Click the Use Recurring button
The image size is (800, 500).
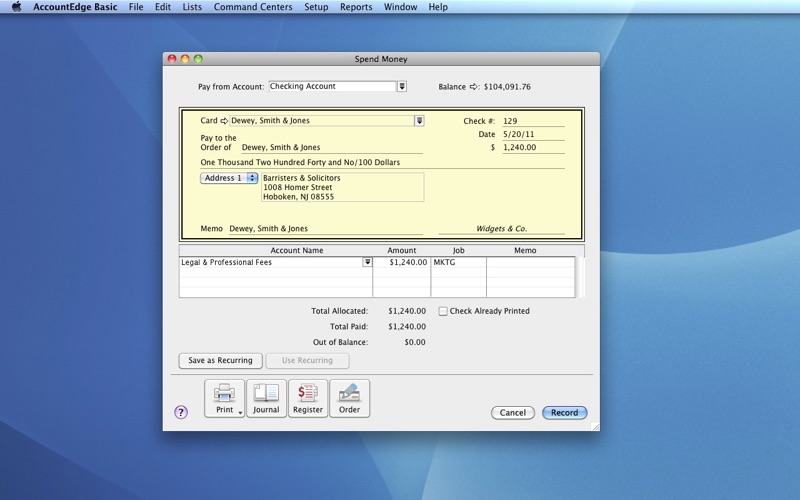point(307,361)
